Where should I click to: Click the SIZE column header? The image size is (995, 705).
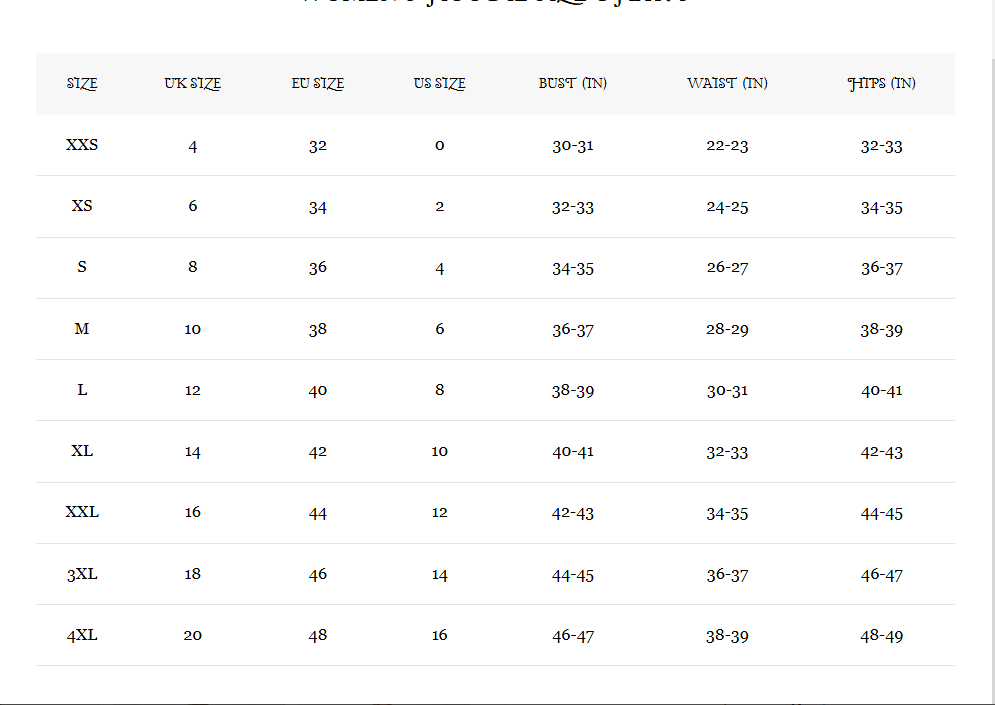(x=82, y=84)
